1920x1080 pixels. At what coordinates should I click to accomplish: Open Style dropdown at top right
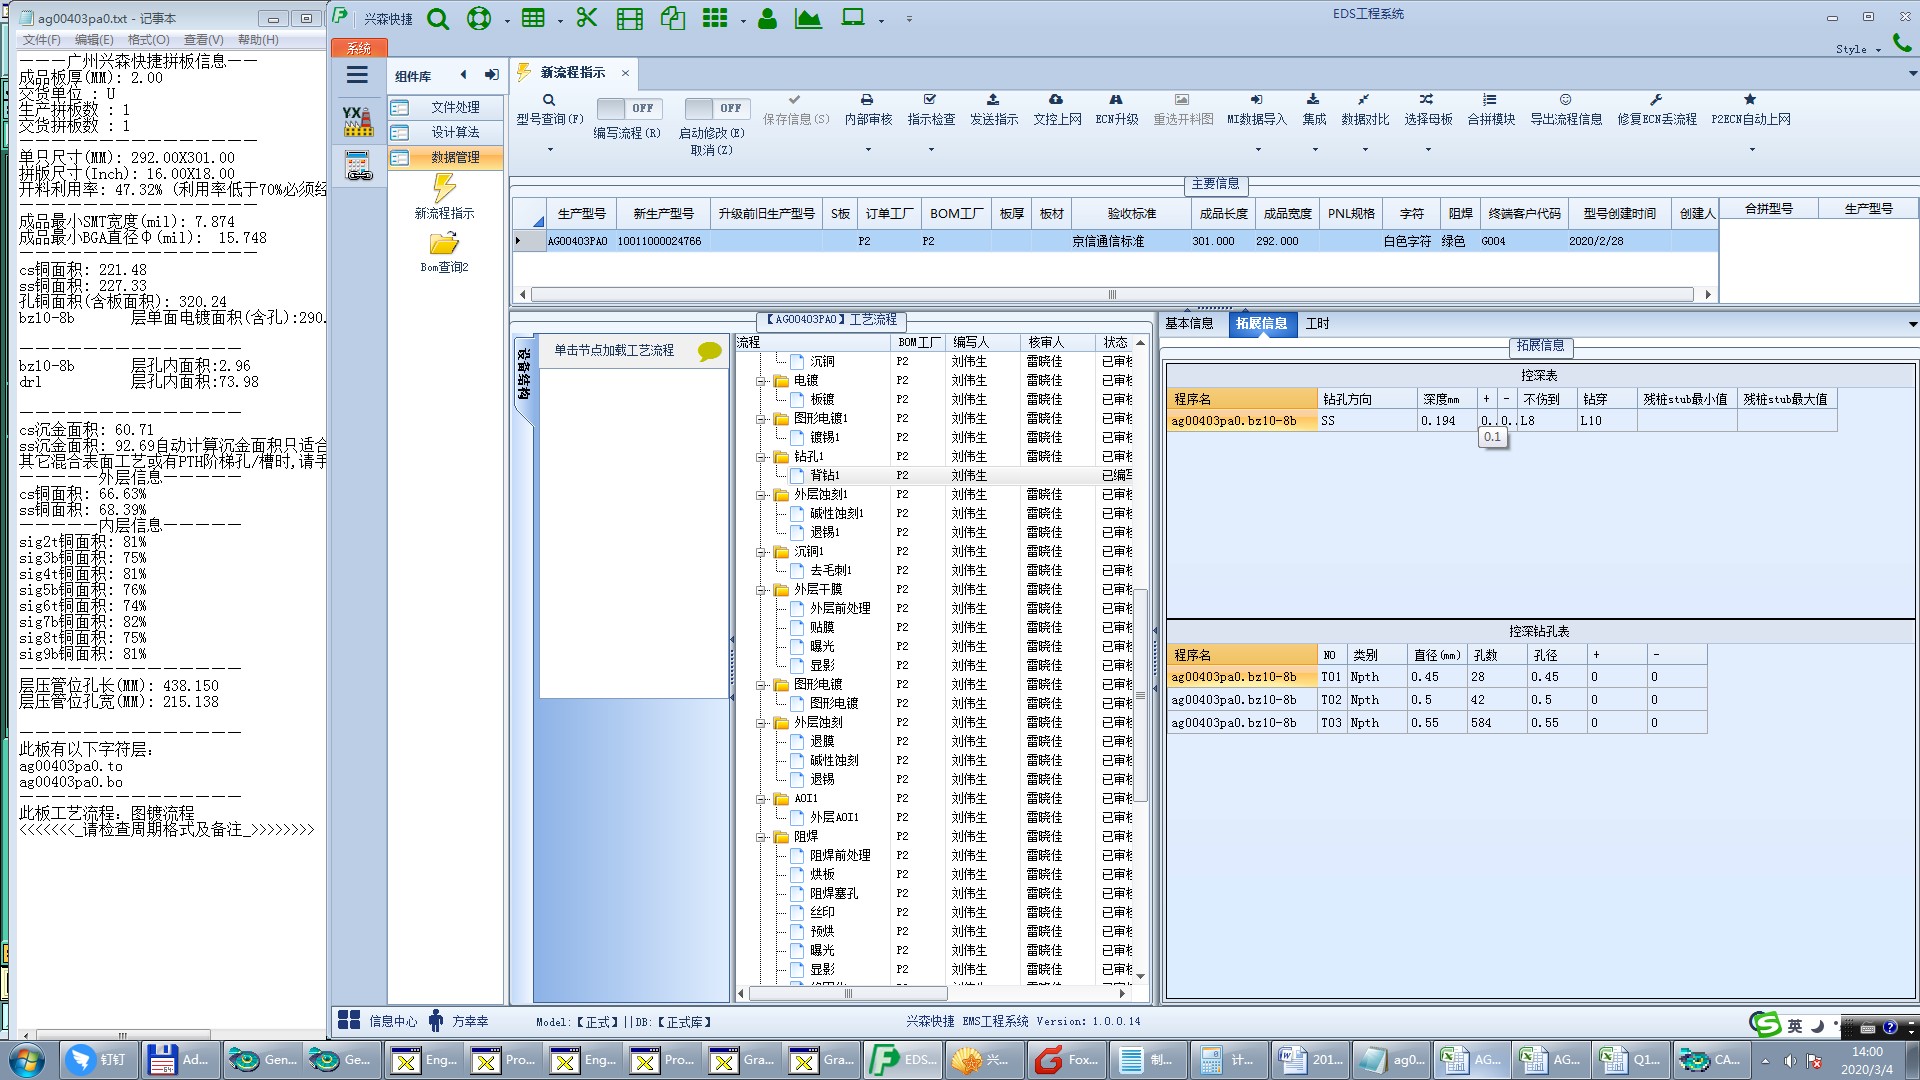[x=1858, y=49]
